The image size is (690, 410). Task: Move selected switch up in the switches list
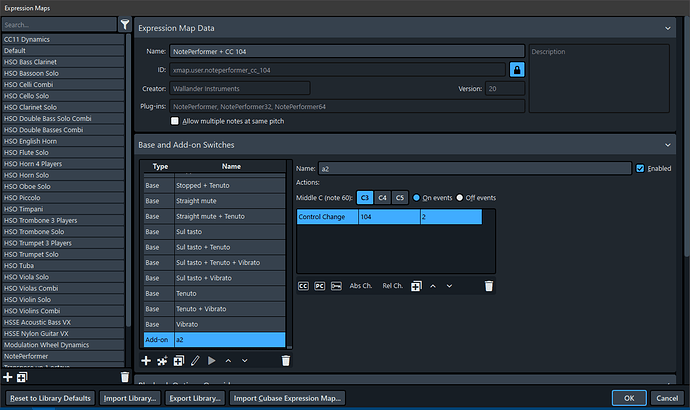(228, 361)
